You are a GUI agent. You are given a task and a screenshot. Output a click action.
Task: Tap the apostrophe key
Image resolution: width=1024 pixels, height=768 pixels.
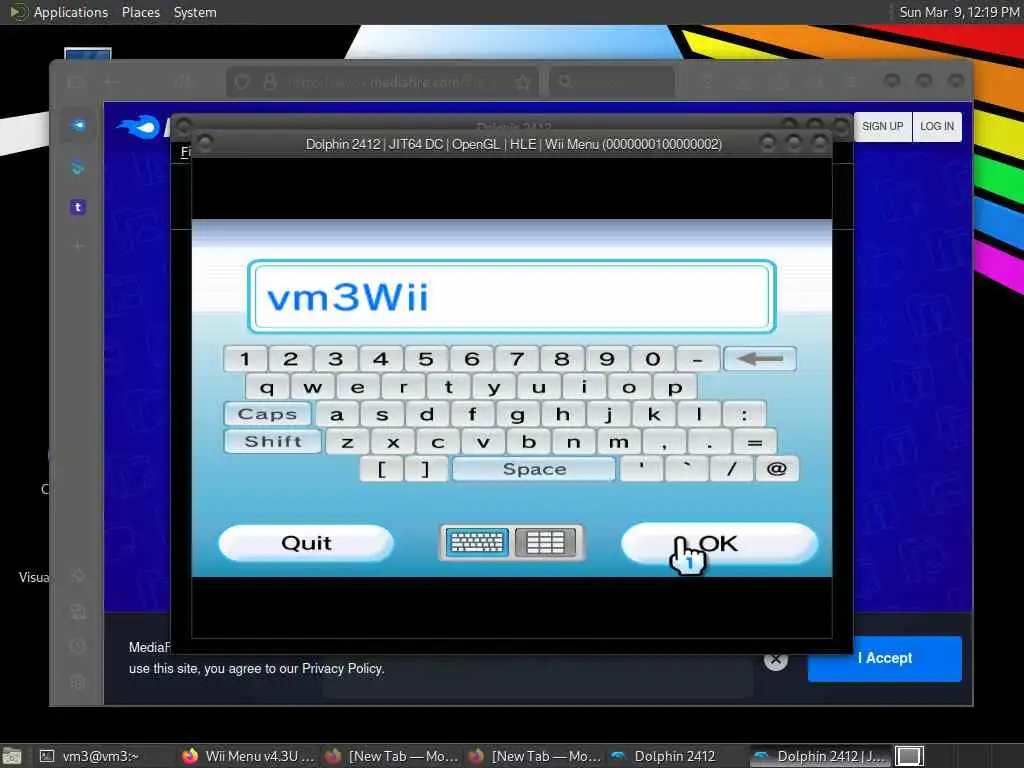click(641, 469)
